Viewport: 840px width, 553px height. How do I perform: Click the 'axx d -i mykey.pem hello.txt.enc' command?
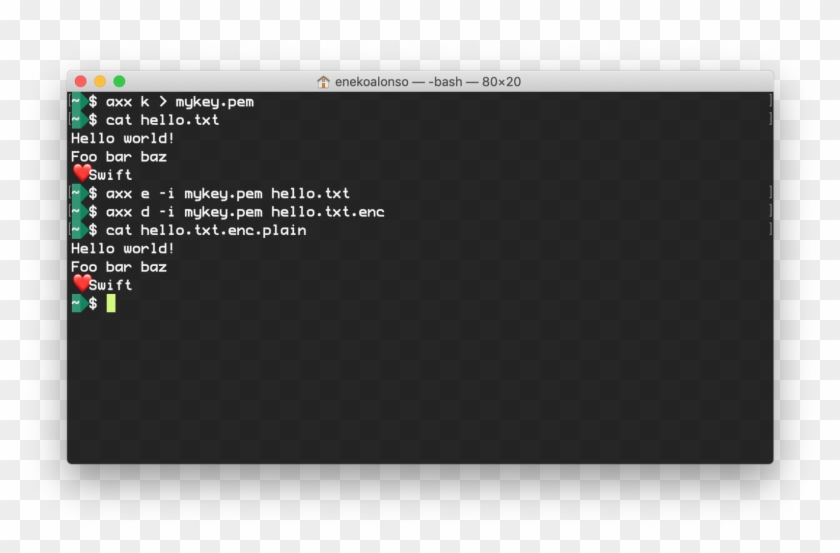pos(245,212)
